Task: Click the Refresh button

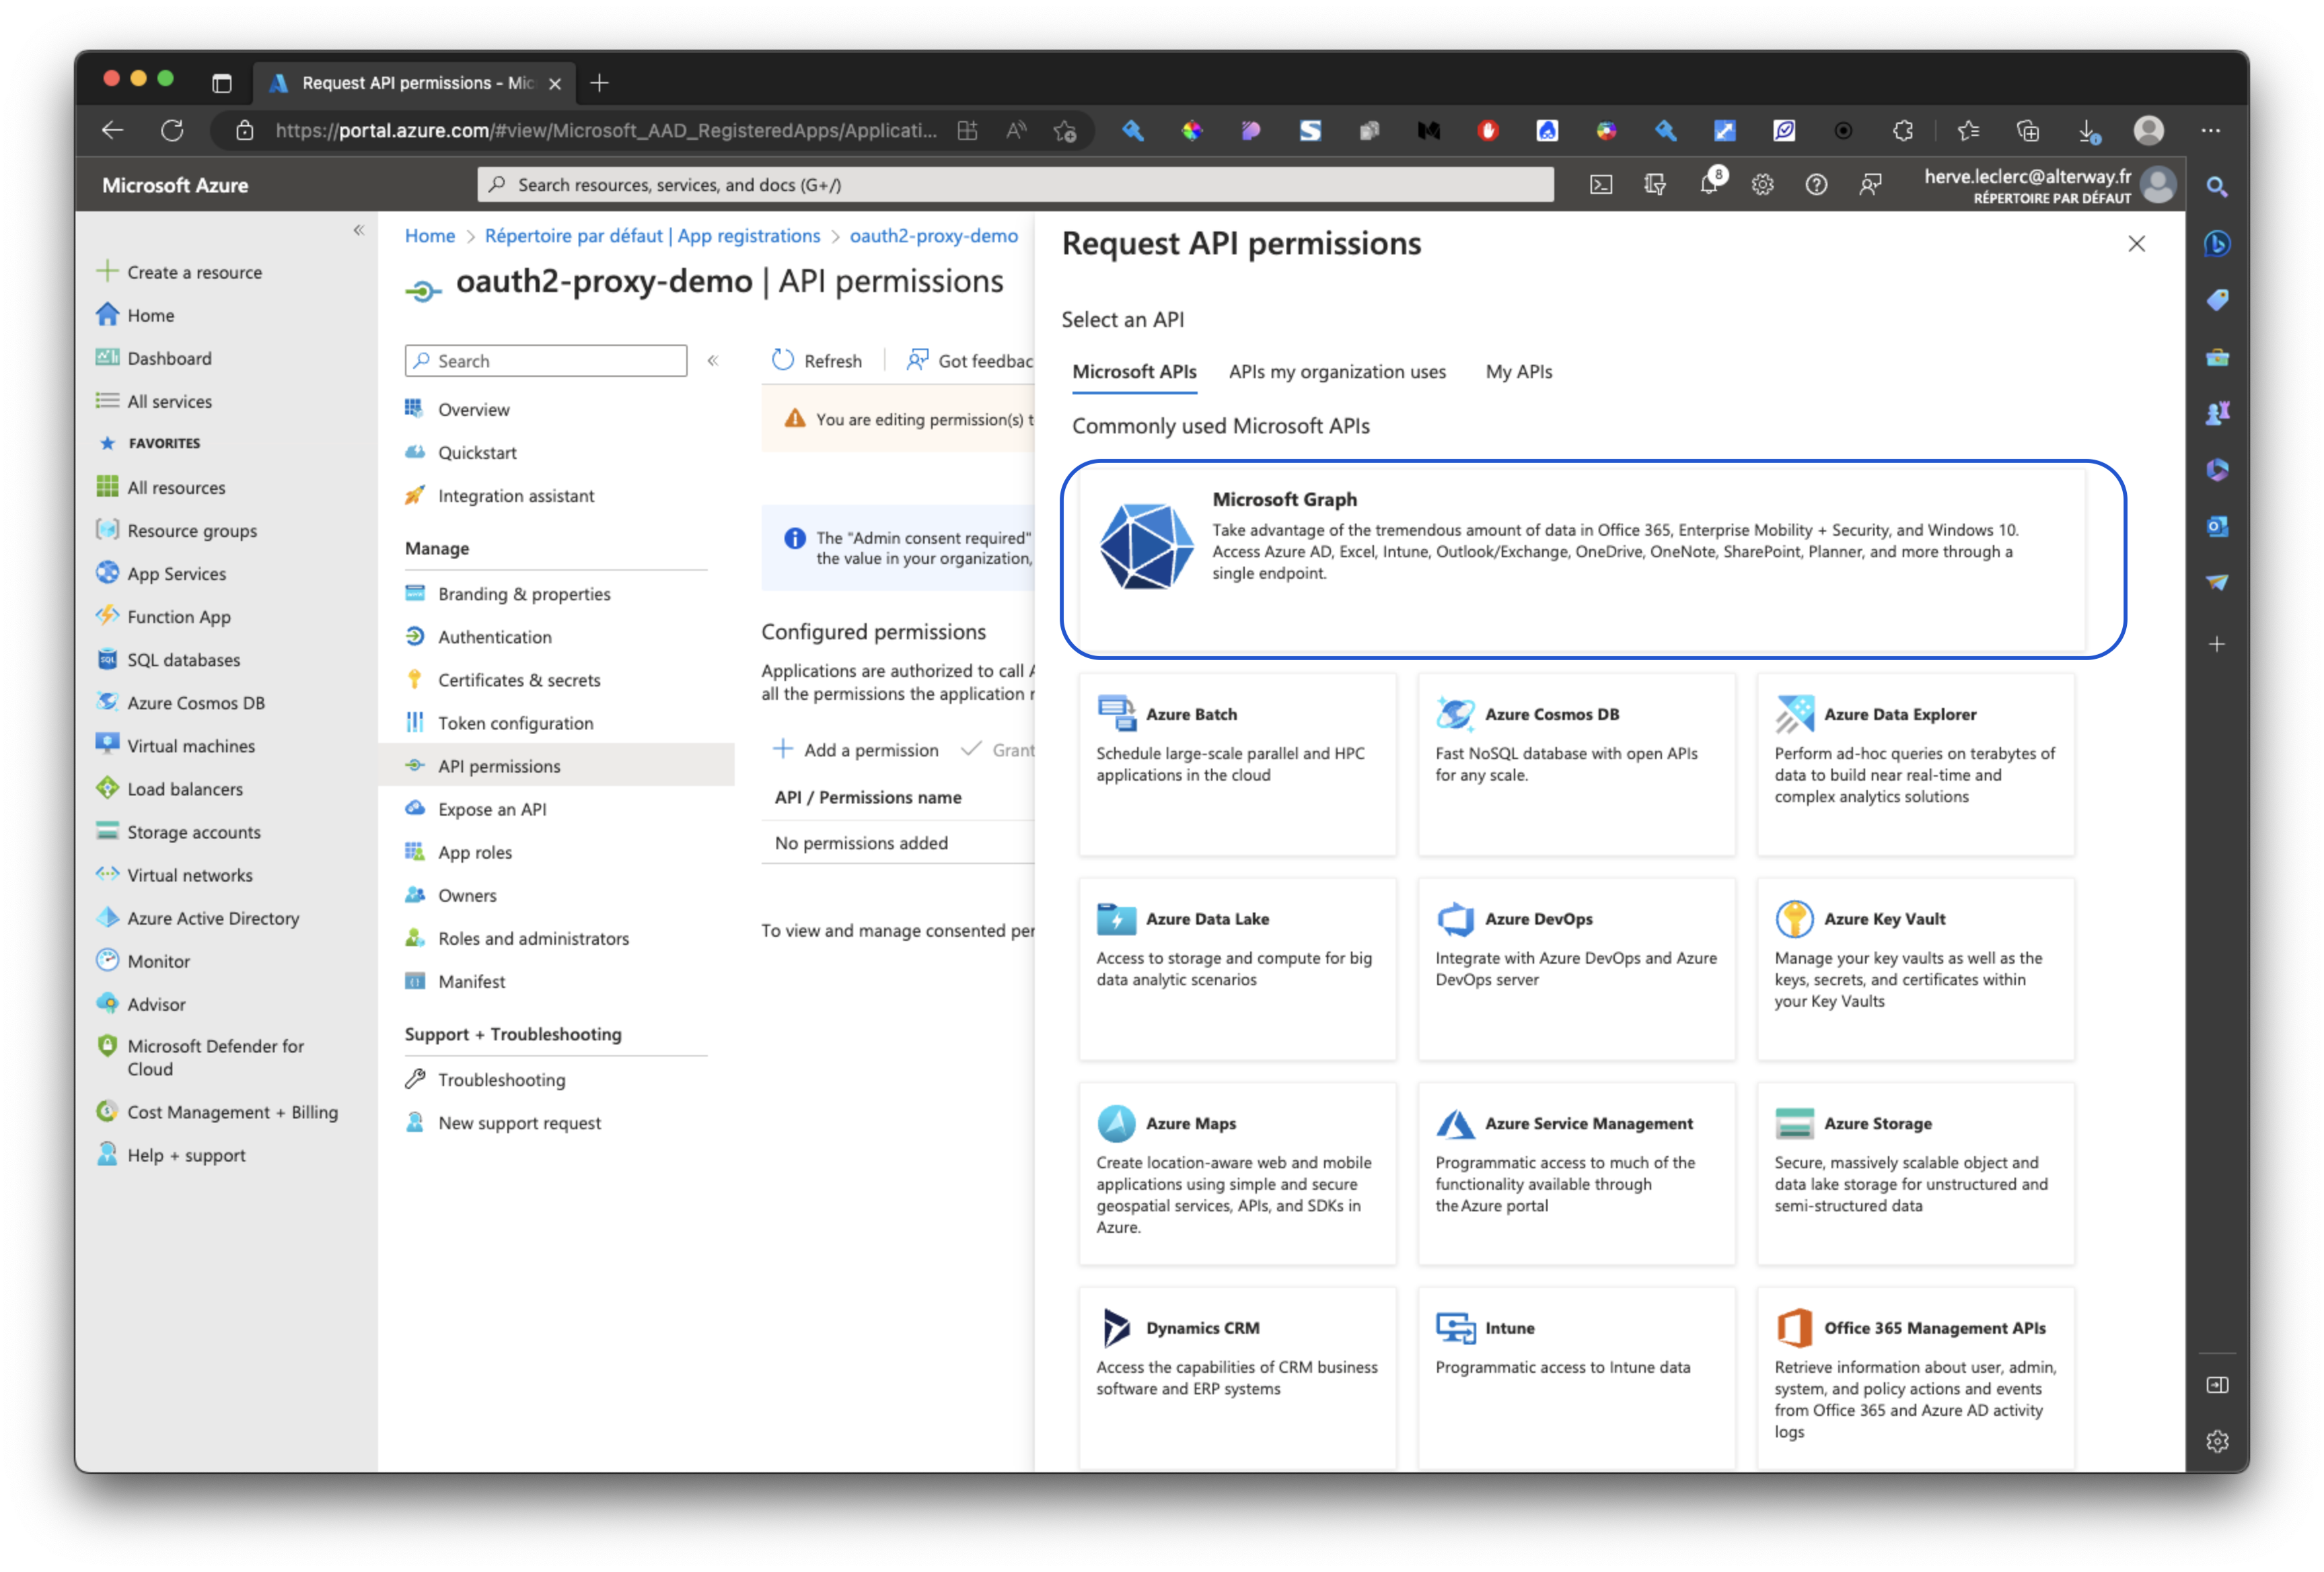Action: click(817, 361)
